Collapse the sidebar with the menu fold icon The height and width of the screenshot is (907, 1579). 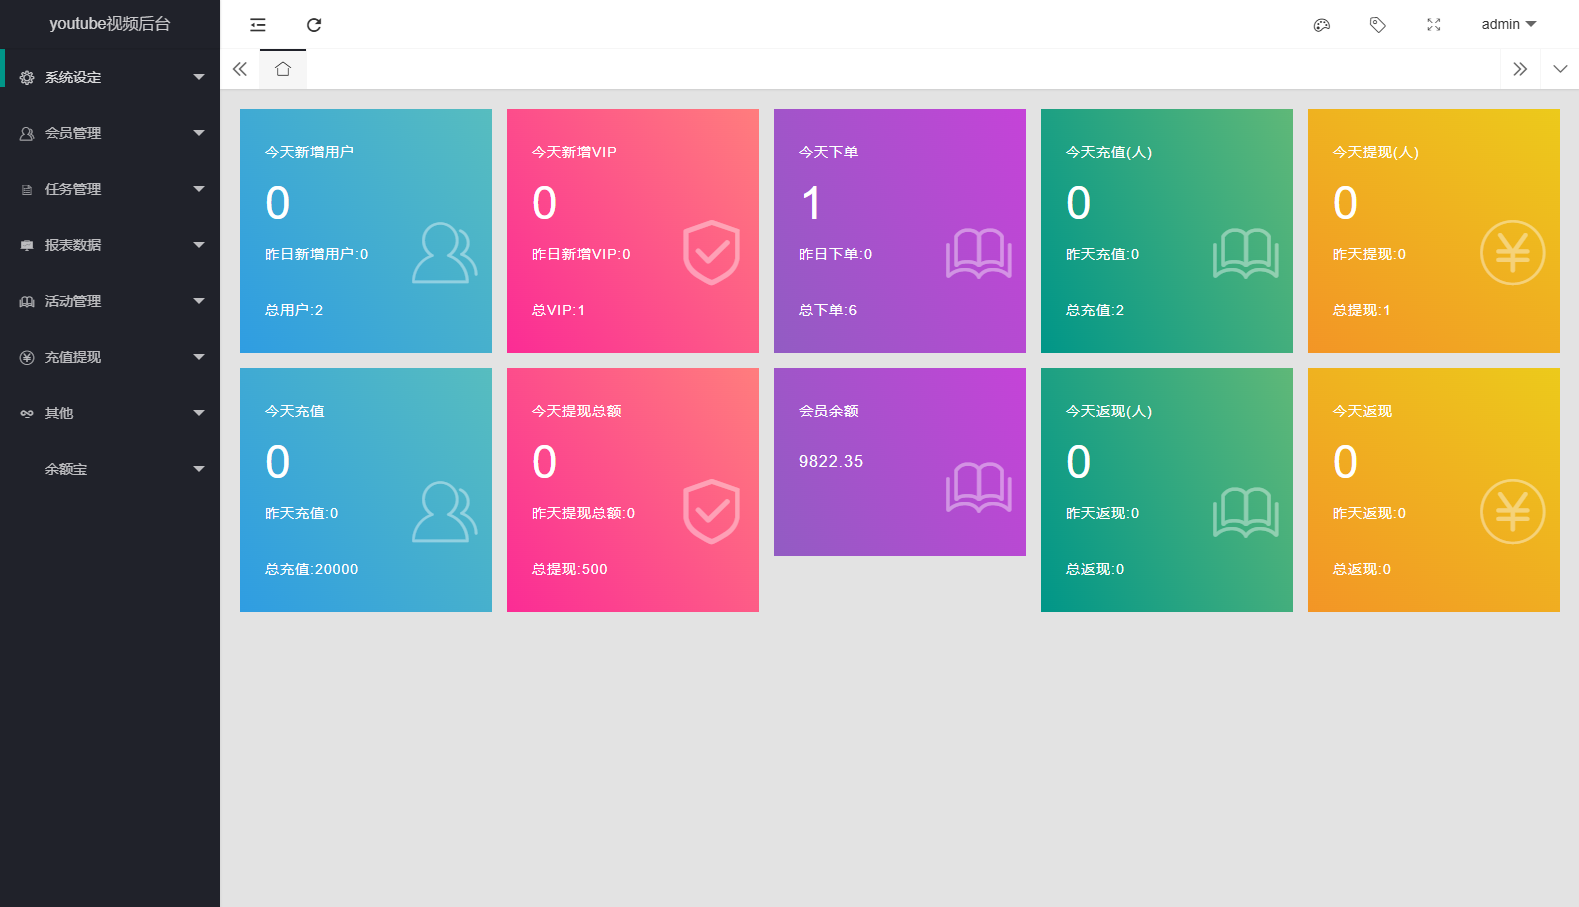[258, 25]
